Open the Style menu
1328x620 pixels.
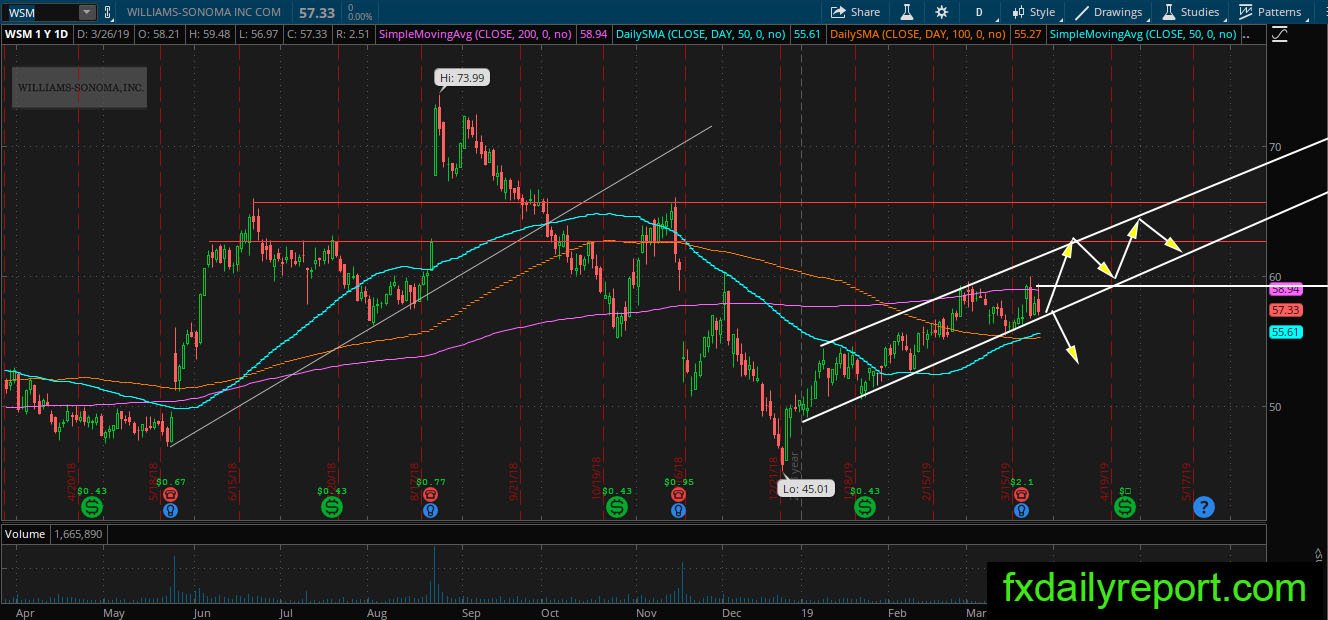1033,12
